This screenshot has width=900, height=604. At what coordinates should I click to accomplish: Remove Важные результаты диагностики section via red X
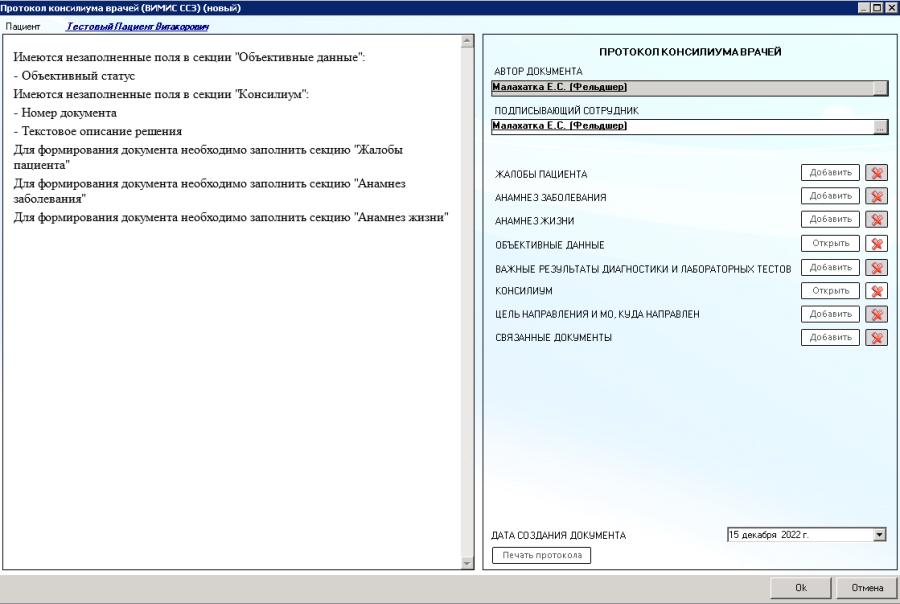[x=876, y=268]
